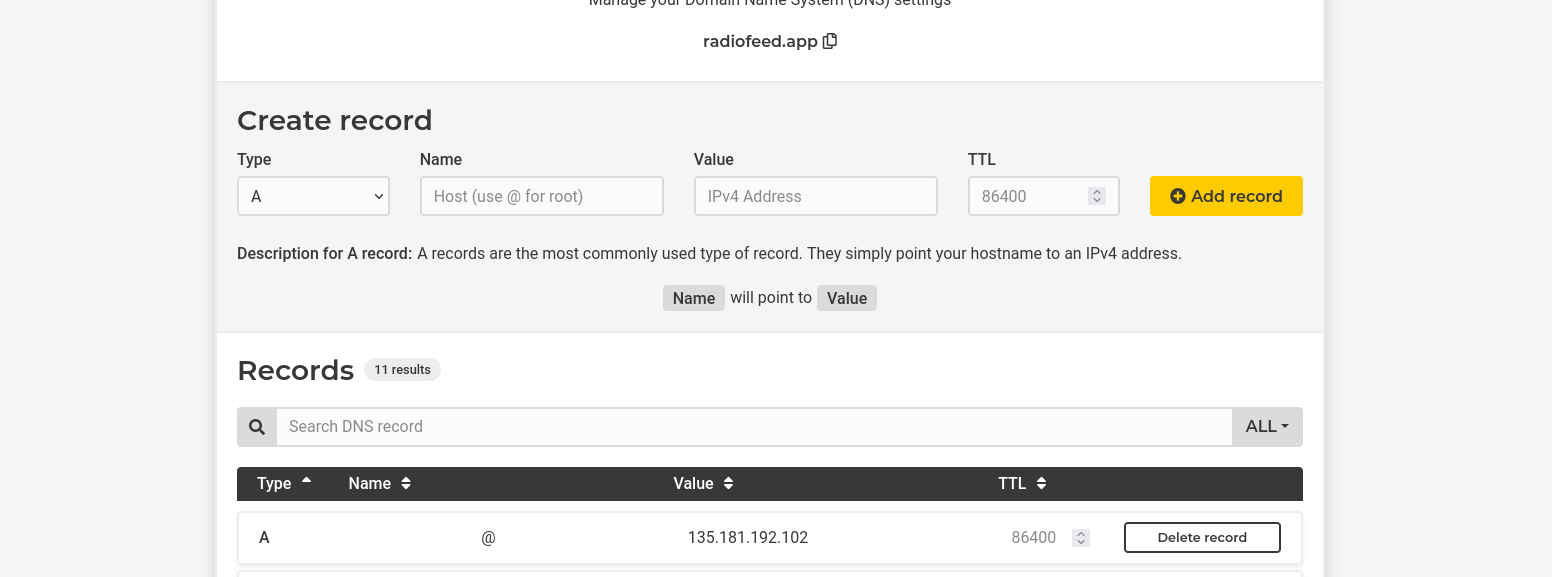This screenshot has height=577, width=1552.
Task: Click the TTL stepper in Create record
Action: (1097, 196)
